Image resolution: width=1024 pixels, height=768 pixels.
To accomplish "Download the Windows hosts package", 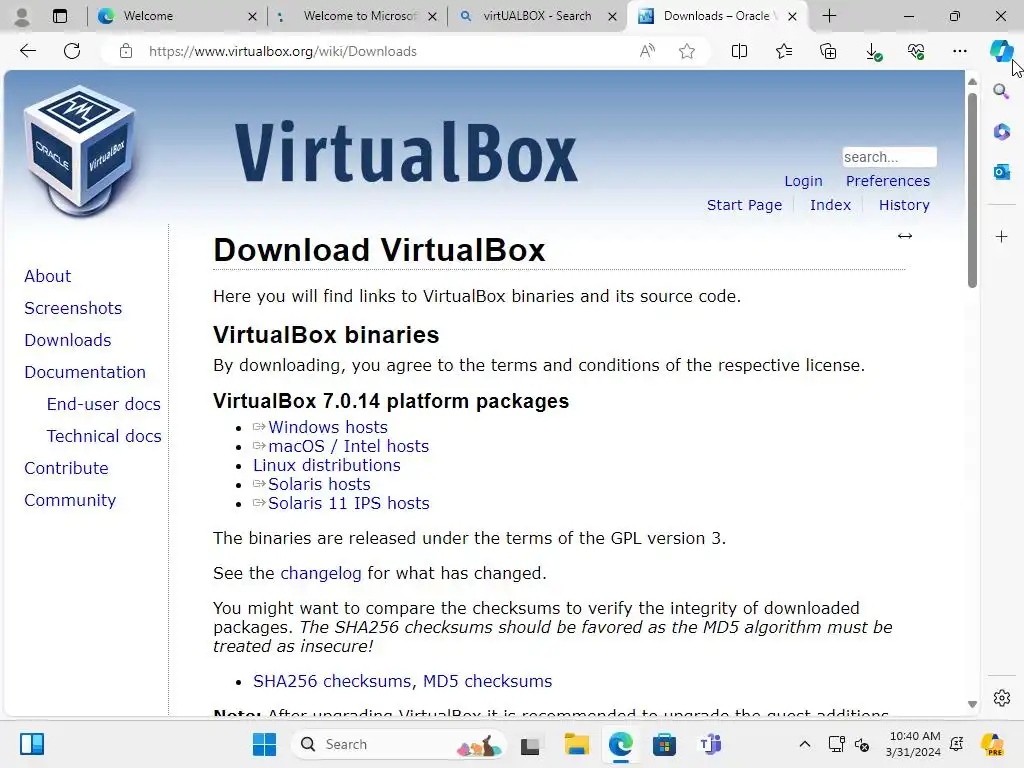I will pos(328,427).
